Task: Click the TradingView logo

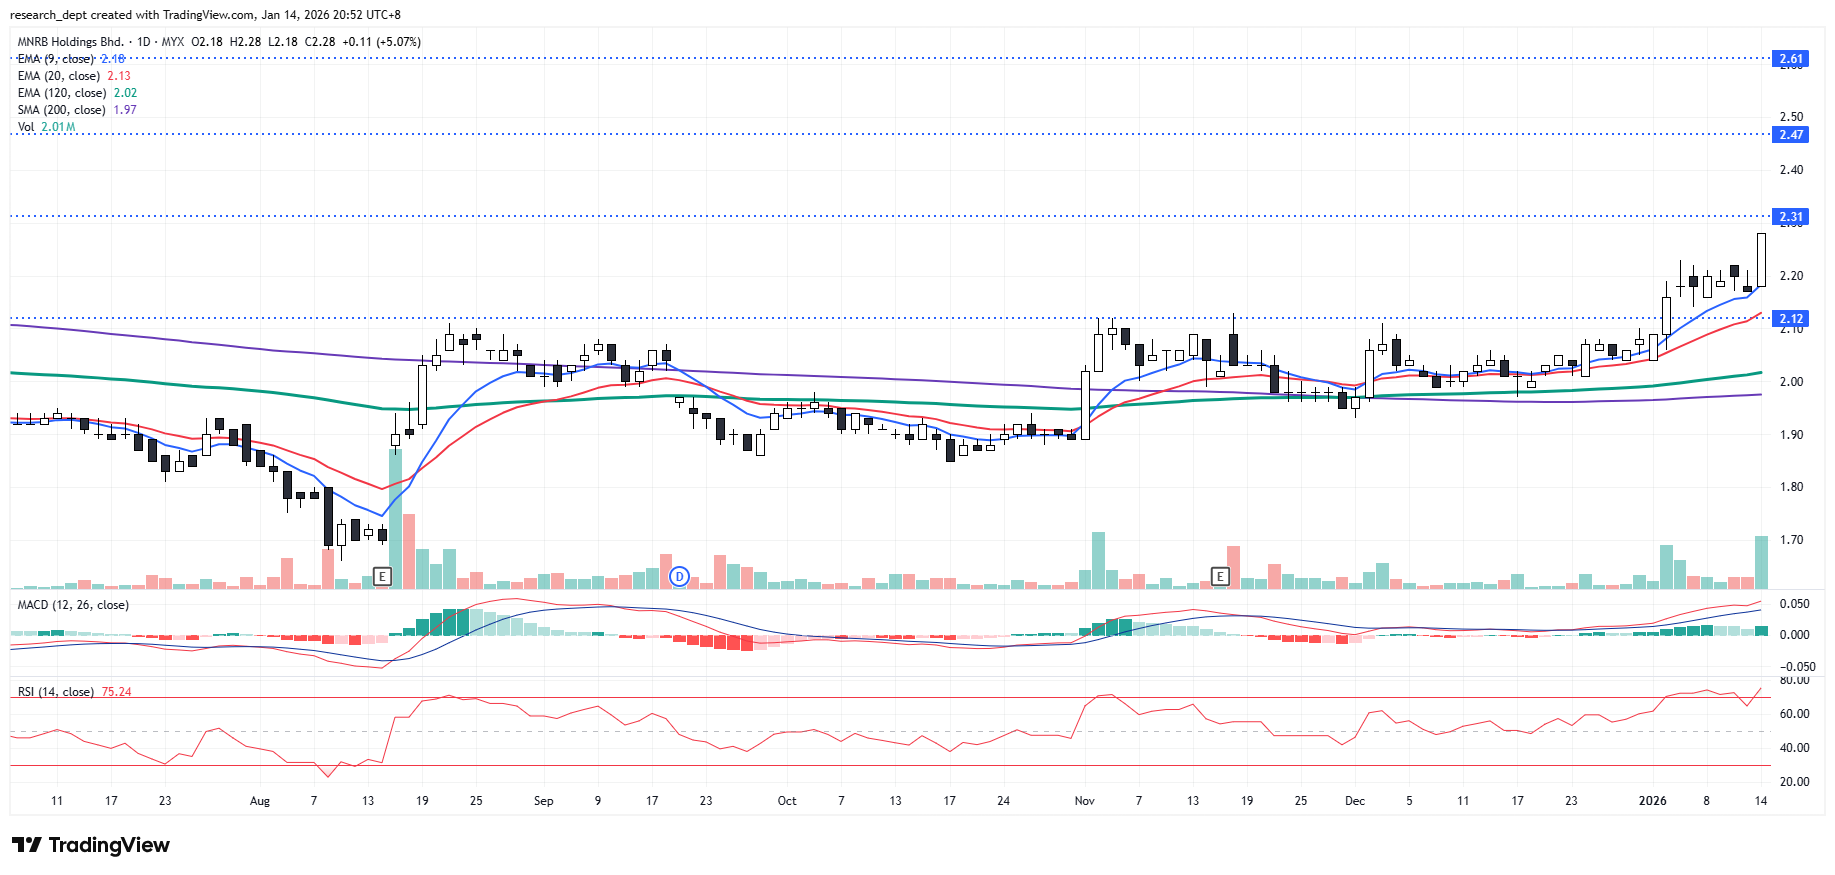Action: (x=91, y=845)
